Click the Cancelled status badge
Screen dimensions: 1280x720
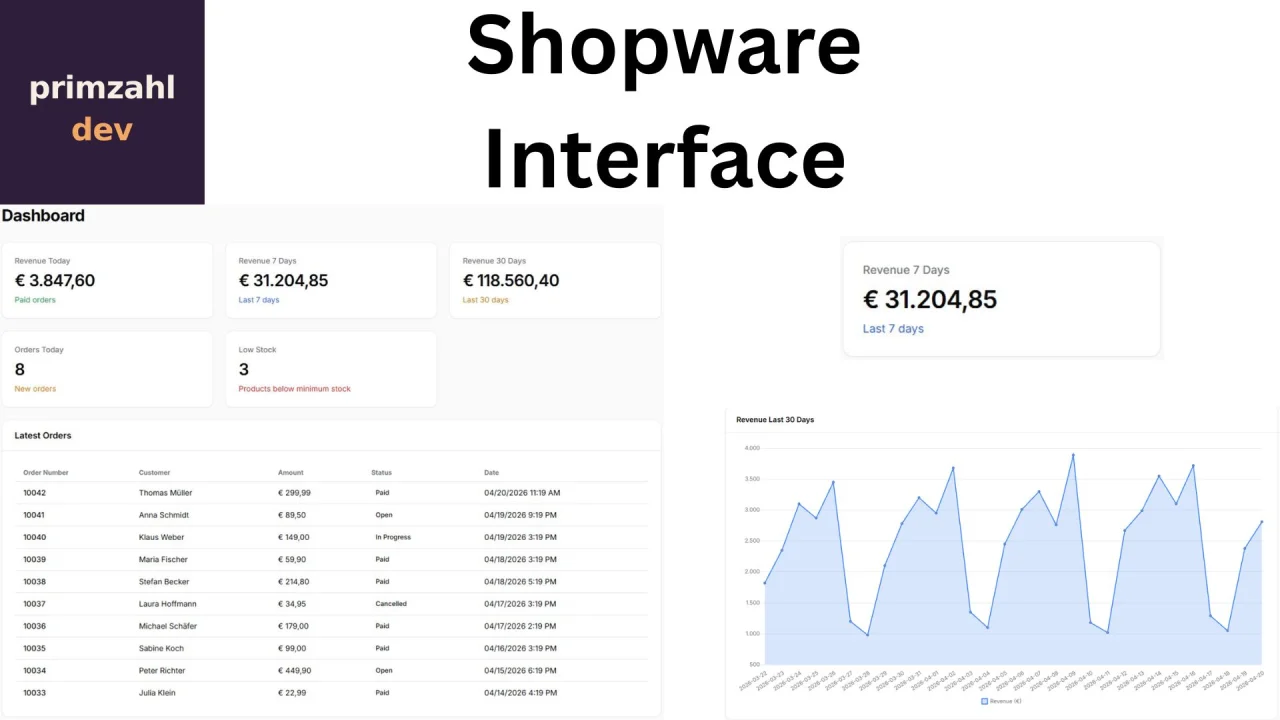(391, 604)
